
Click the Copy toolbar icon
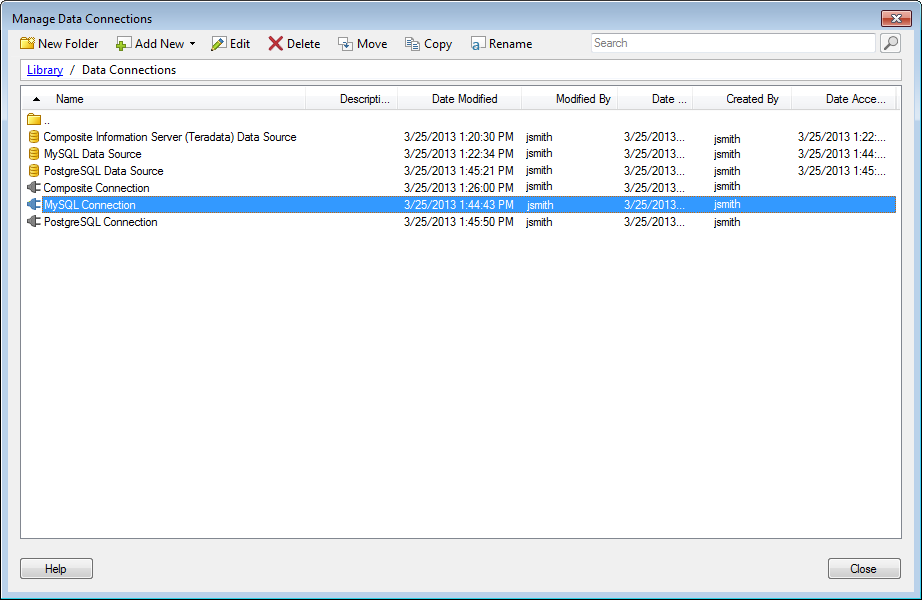tap(412, 44)
